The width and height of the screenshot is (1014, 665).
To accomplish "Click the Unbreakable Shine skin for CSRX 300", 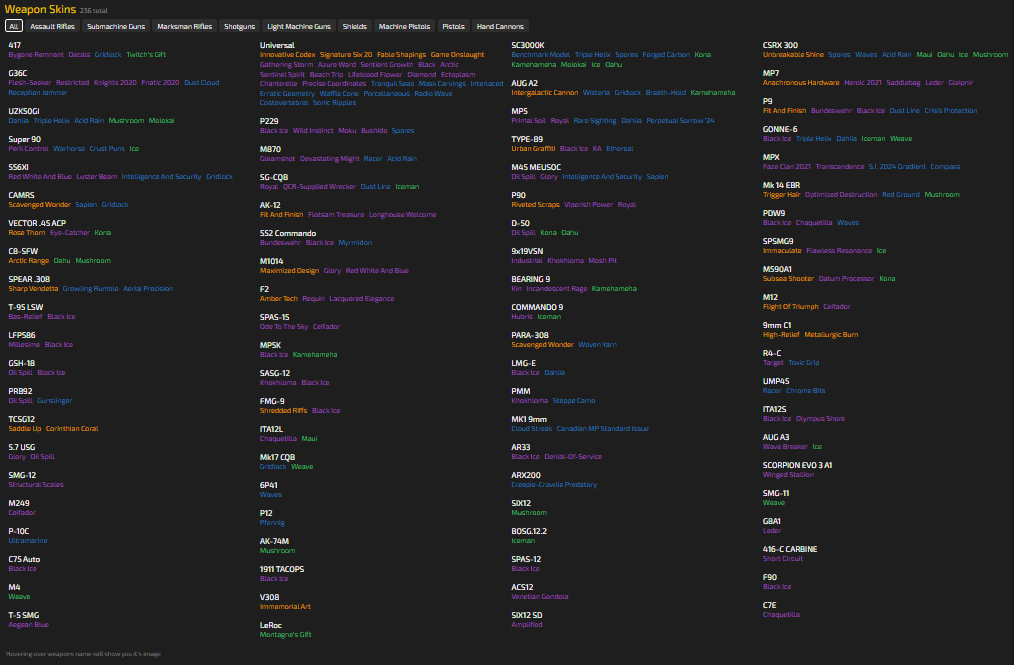I will tap(793, 54).
